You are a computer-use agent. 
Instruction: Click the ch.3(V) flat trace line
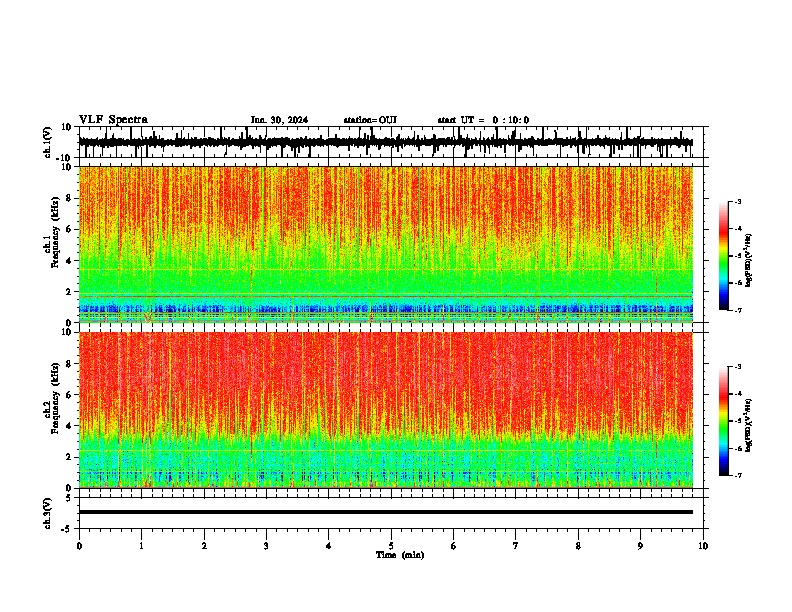386,512
